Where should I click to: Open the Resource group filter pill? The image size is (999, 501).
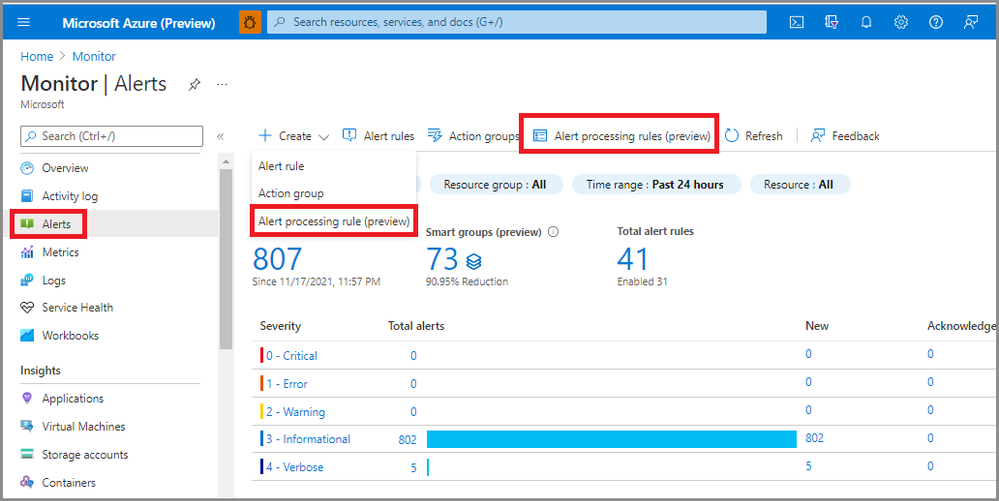coord(495,184)
